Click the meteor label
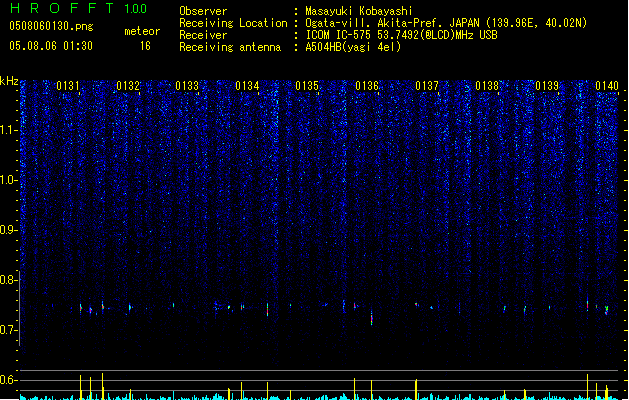This screenshot has height=400, width=629. click(x=142, y=31)
